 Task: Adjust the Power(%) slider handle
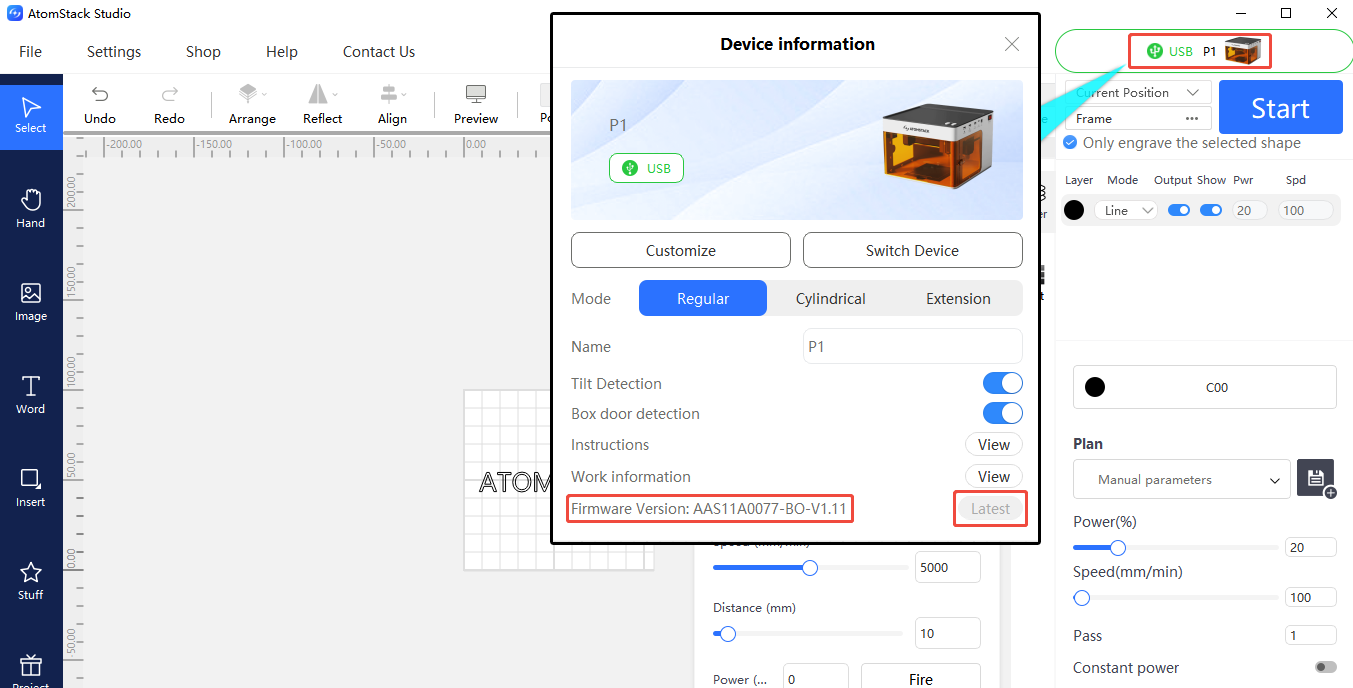click(1118, 547)
